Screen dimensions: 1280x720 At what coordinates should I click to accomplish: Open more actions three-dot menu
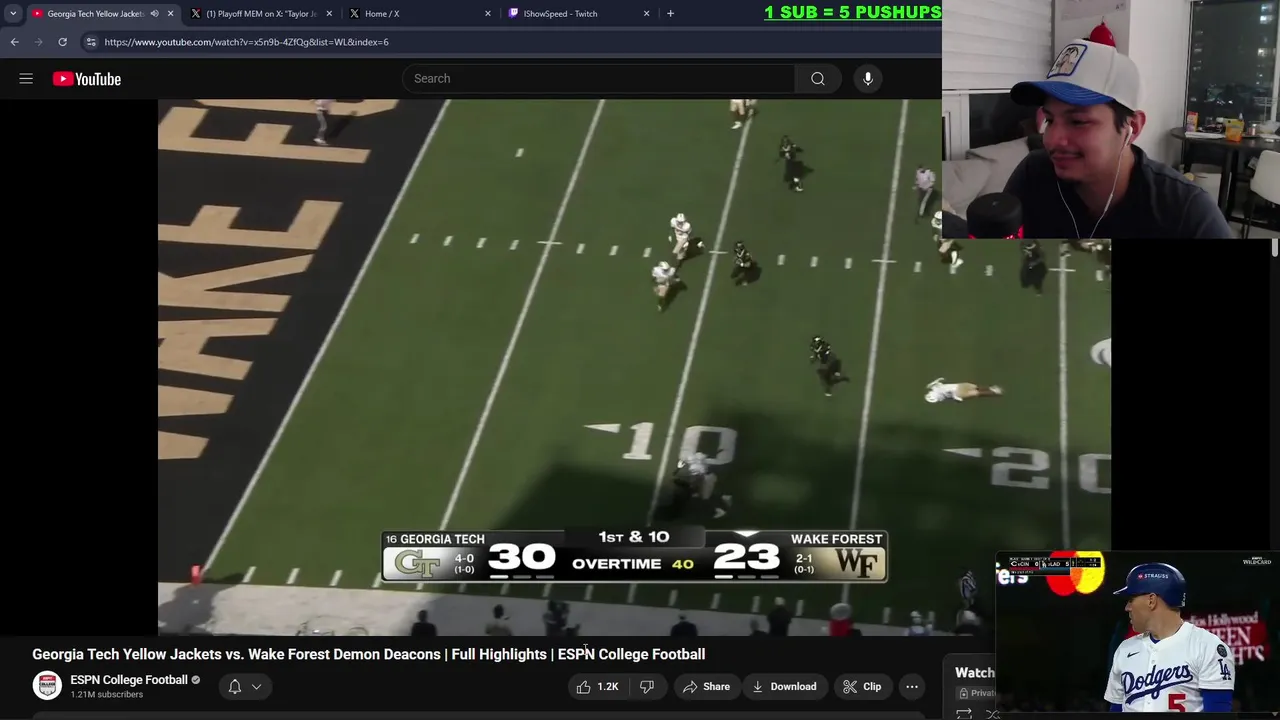pyautogui.click(x=912, y=686)
